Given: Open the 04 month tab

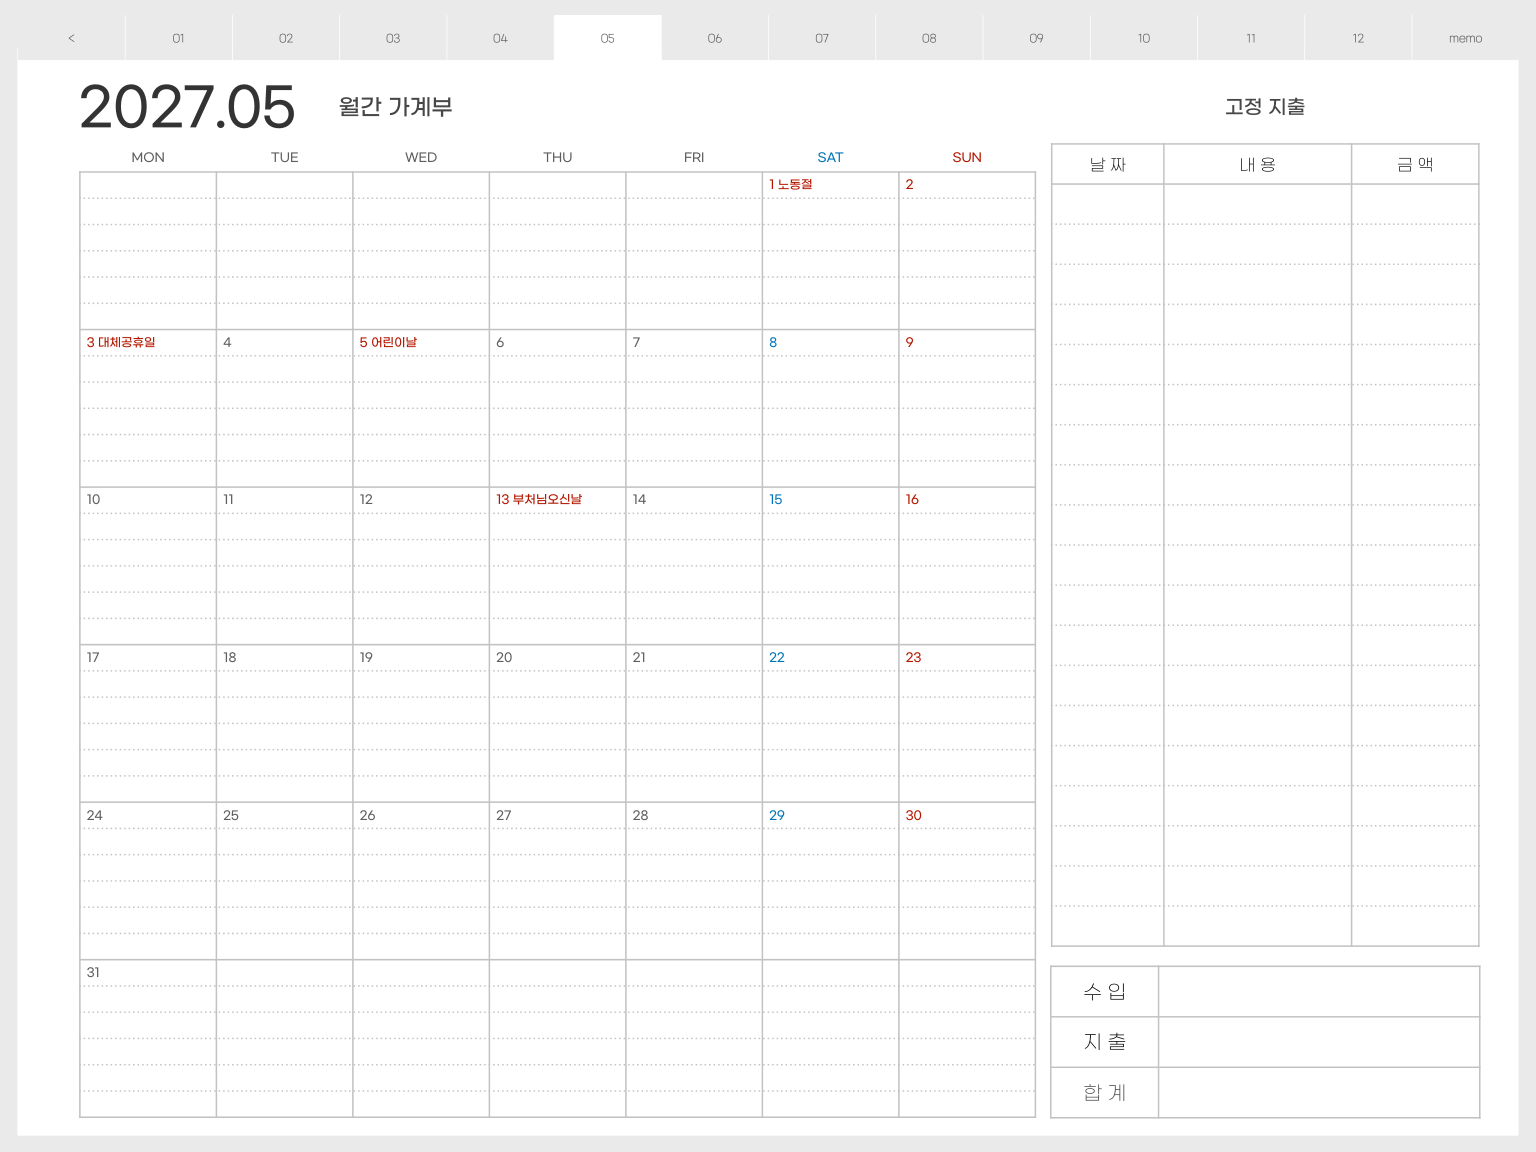Looking at the screenshot, I should click(500, 38).
